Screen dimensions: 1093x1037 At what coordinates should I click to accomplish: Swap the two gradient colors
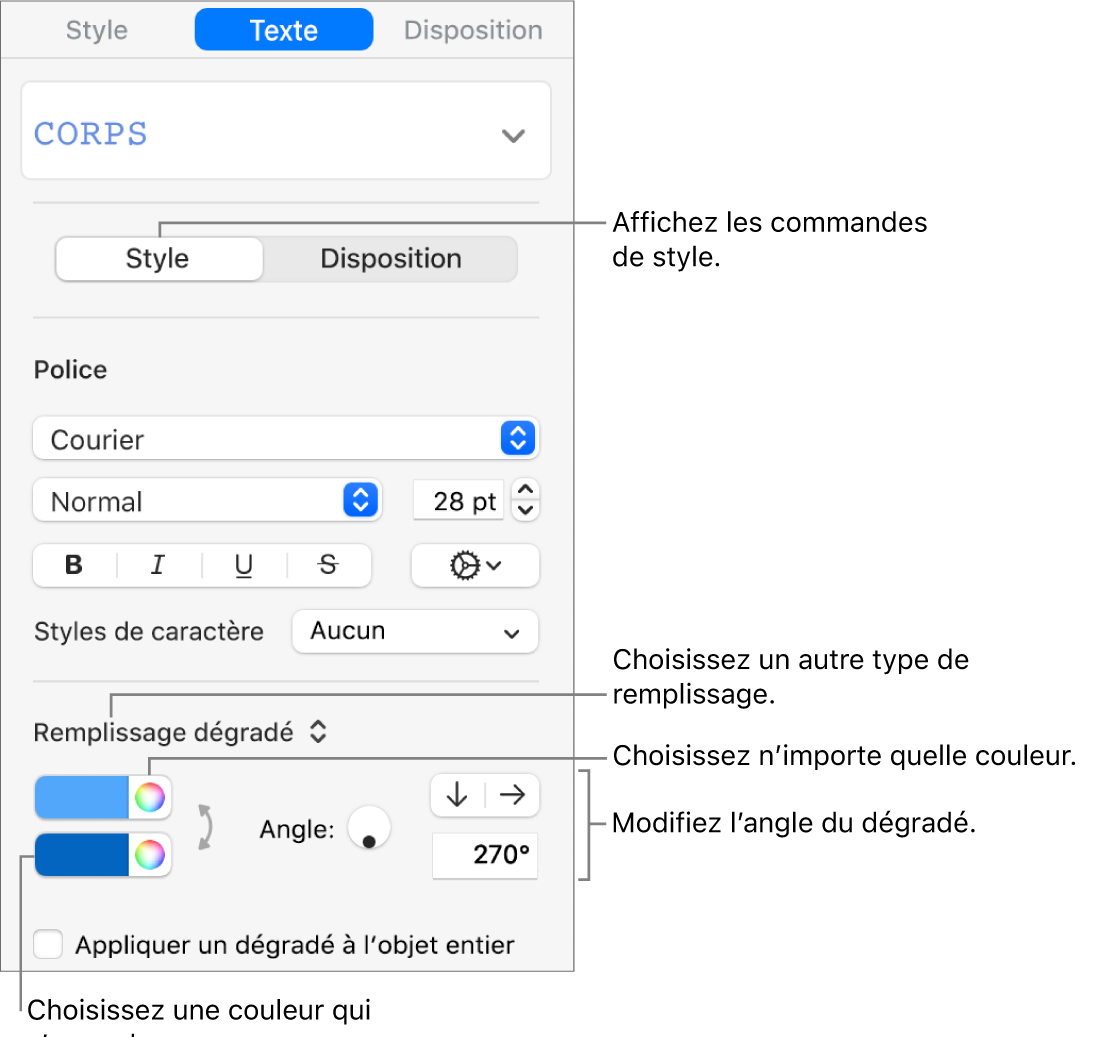tap(205, 826)
